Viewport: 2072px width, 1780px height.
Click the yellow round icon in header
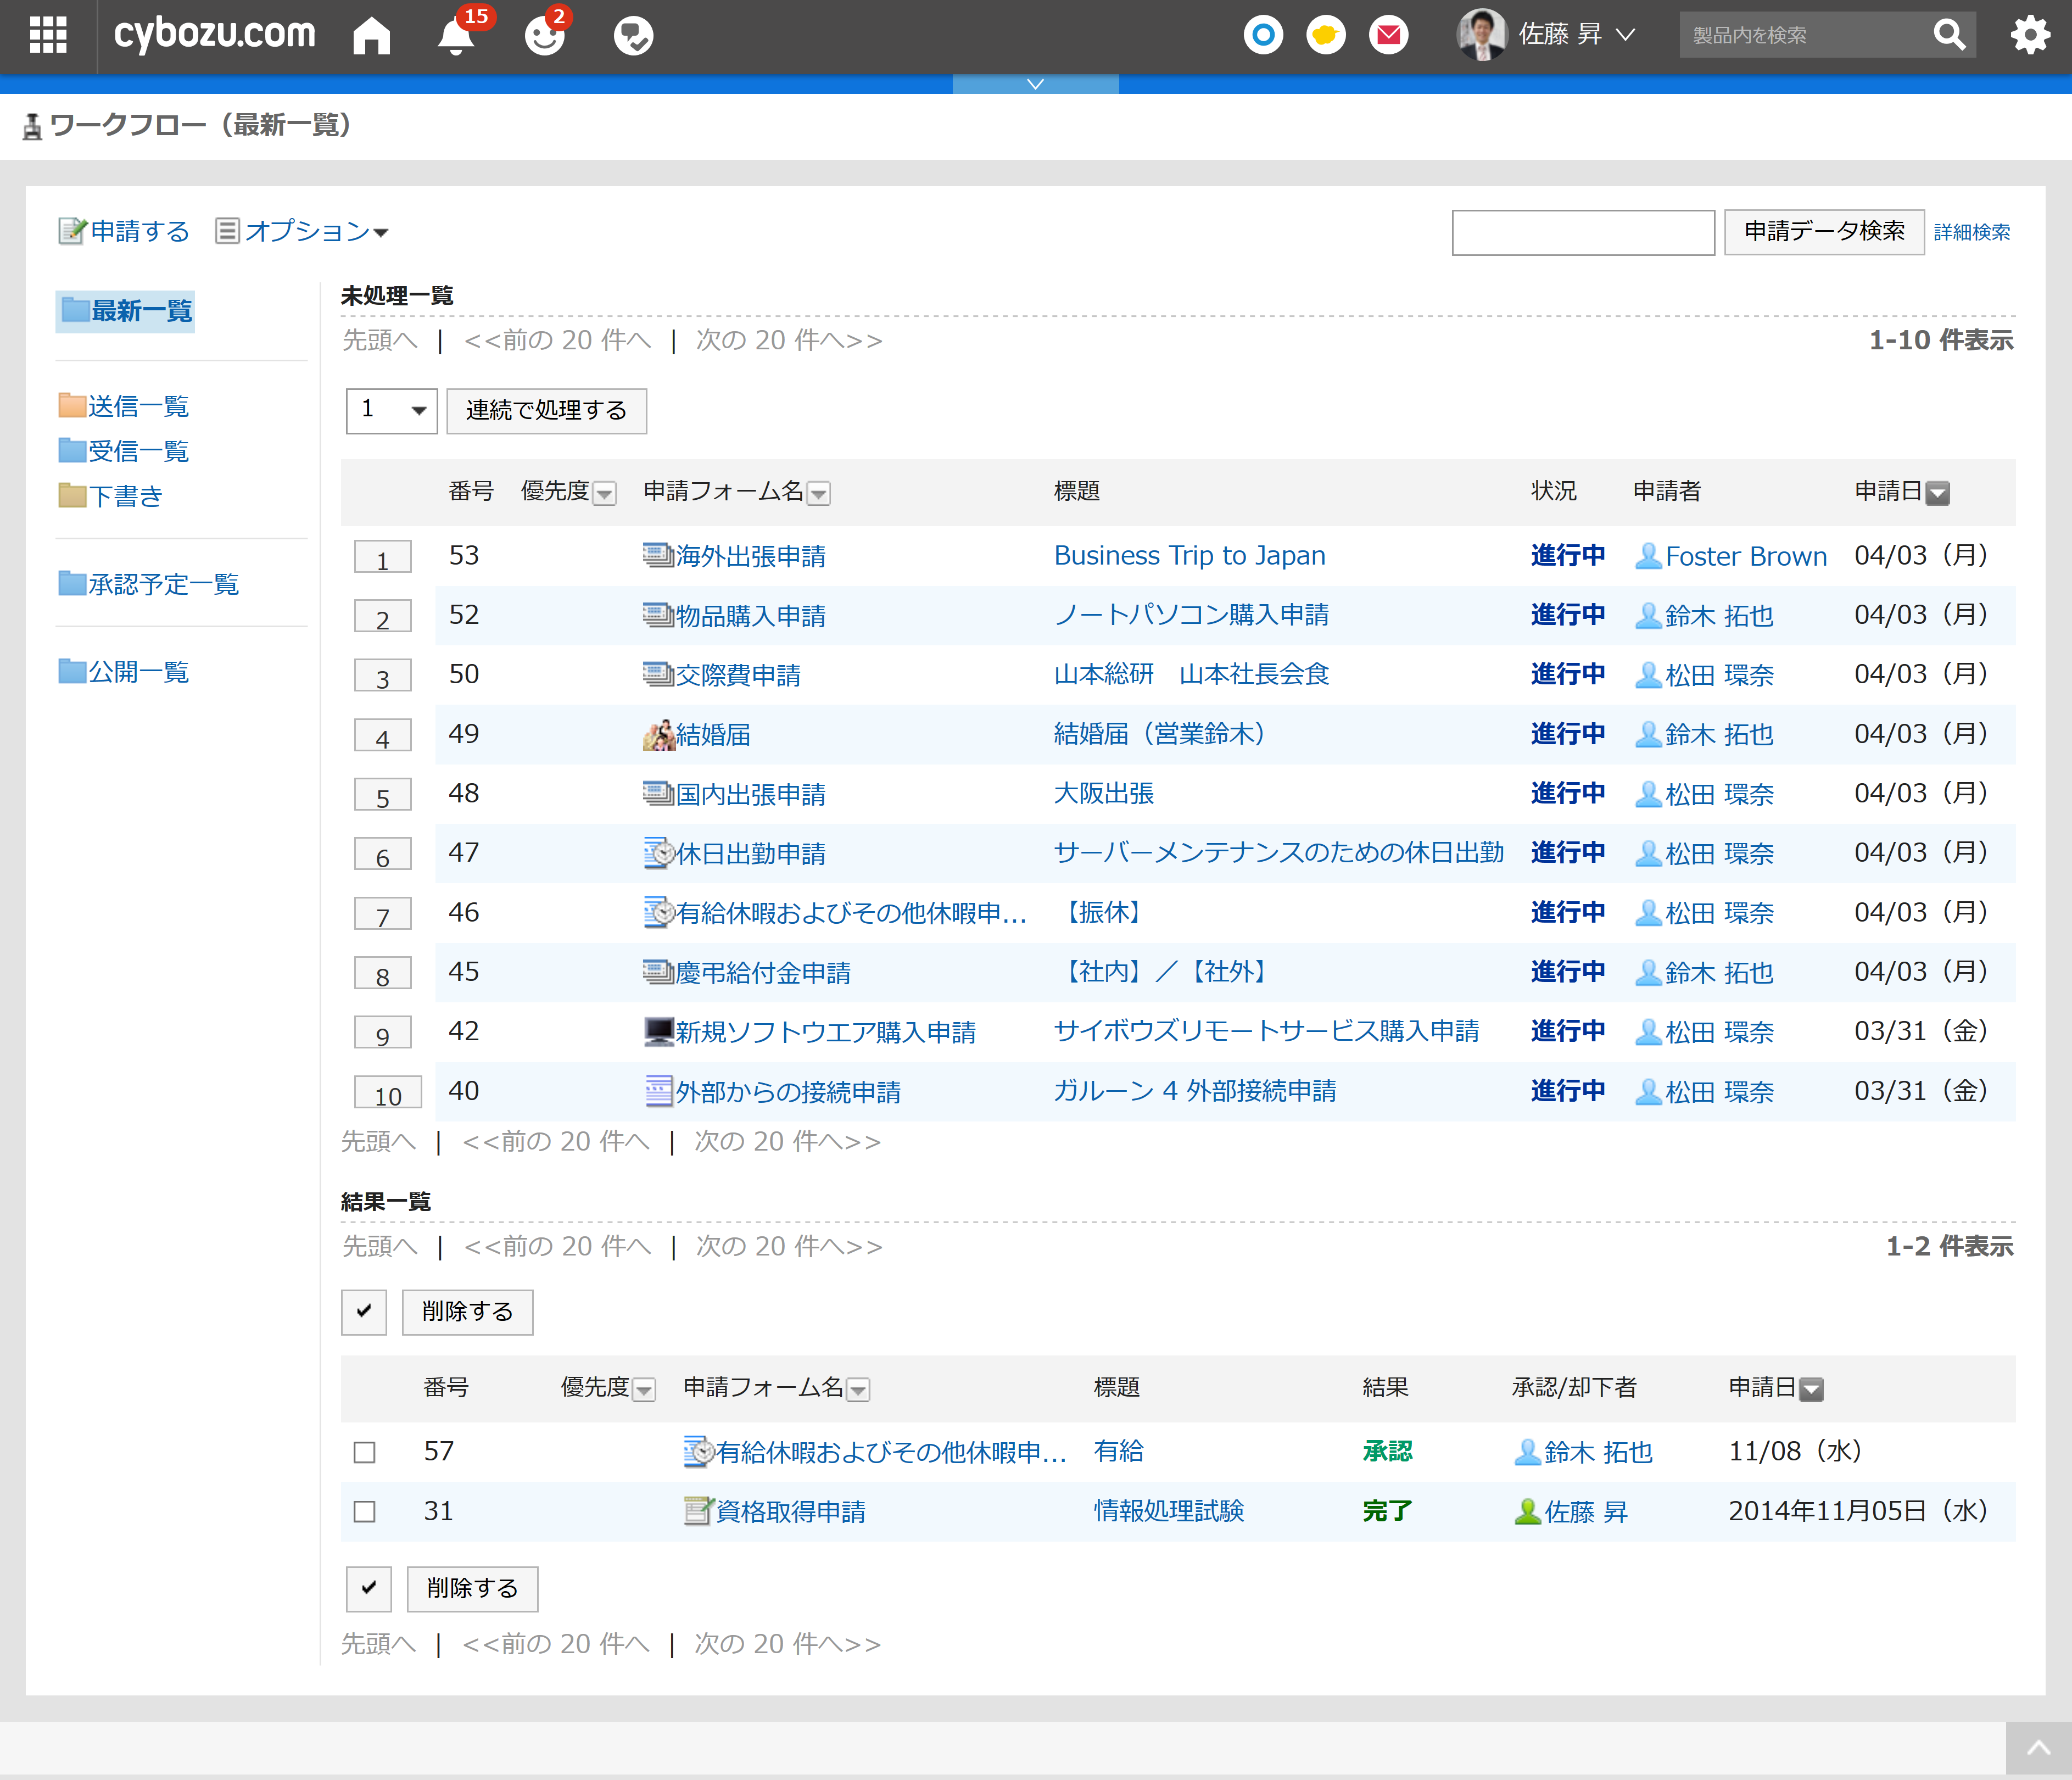click(x=1325, y=36)
